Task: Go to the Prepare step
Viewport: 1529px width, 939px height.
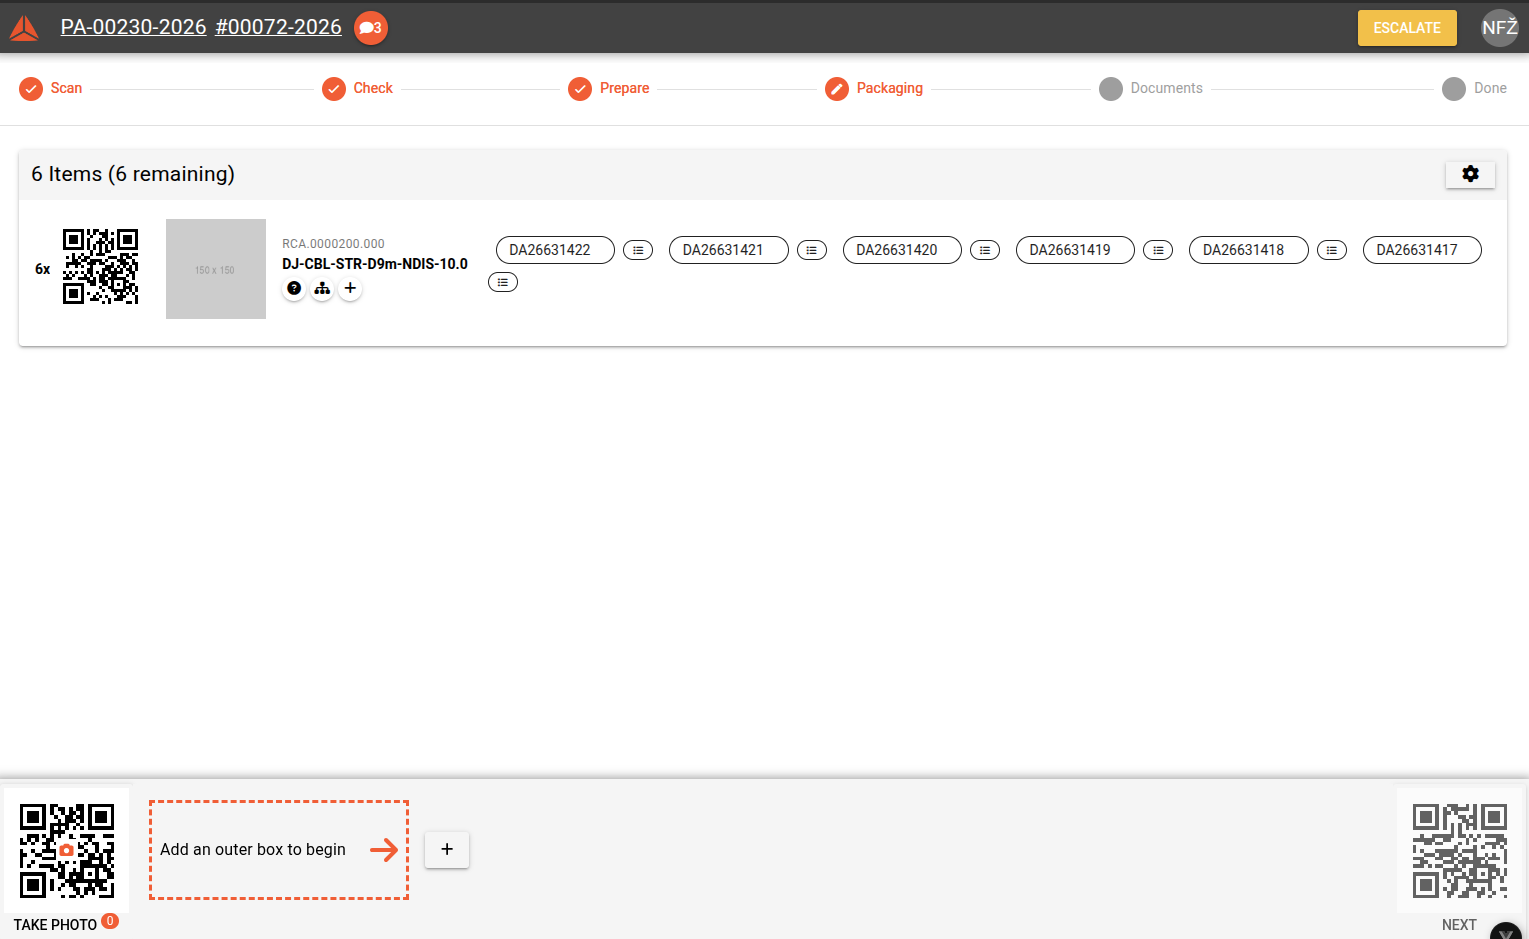Action: [x=609, y=88]
